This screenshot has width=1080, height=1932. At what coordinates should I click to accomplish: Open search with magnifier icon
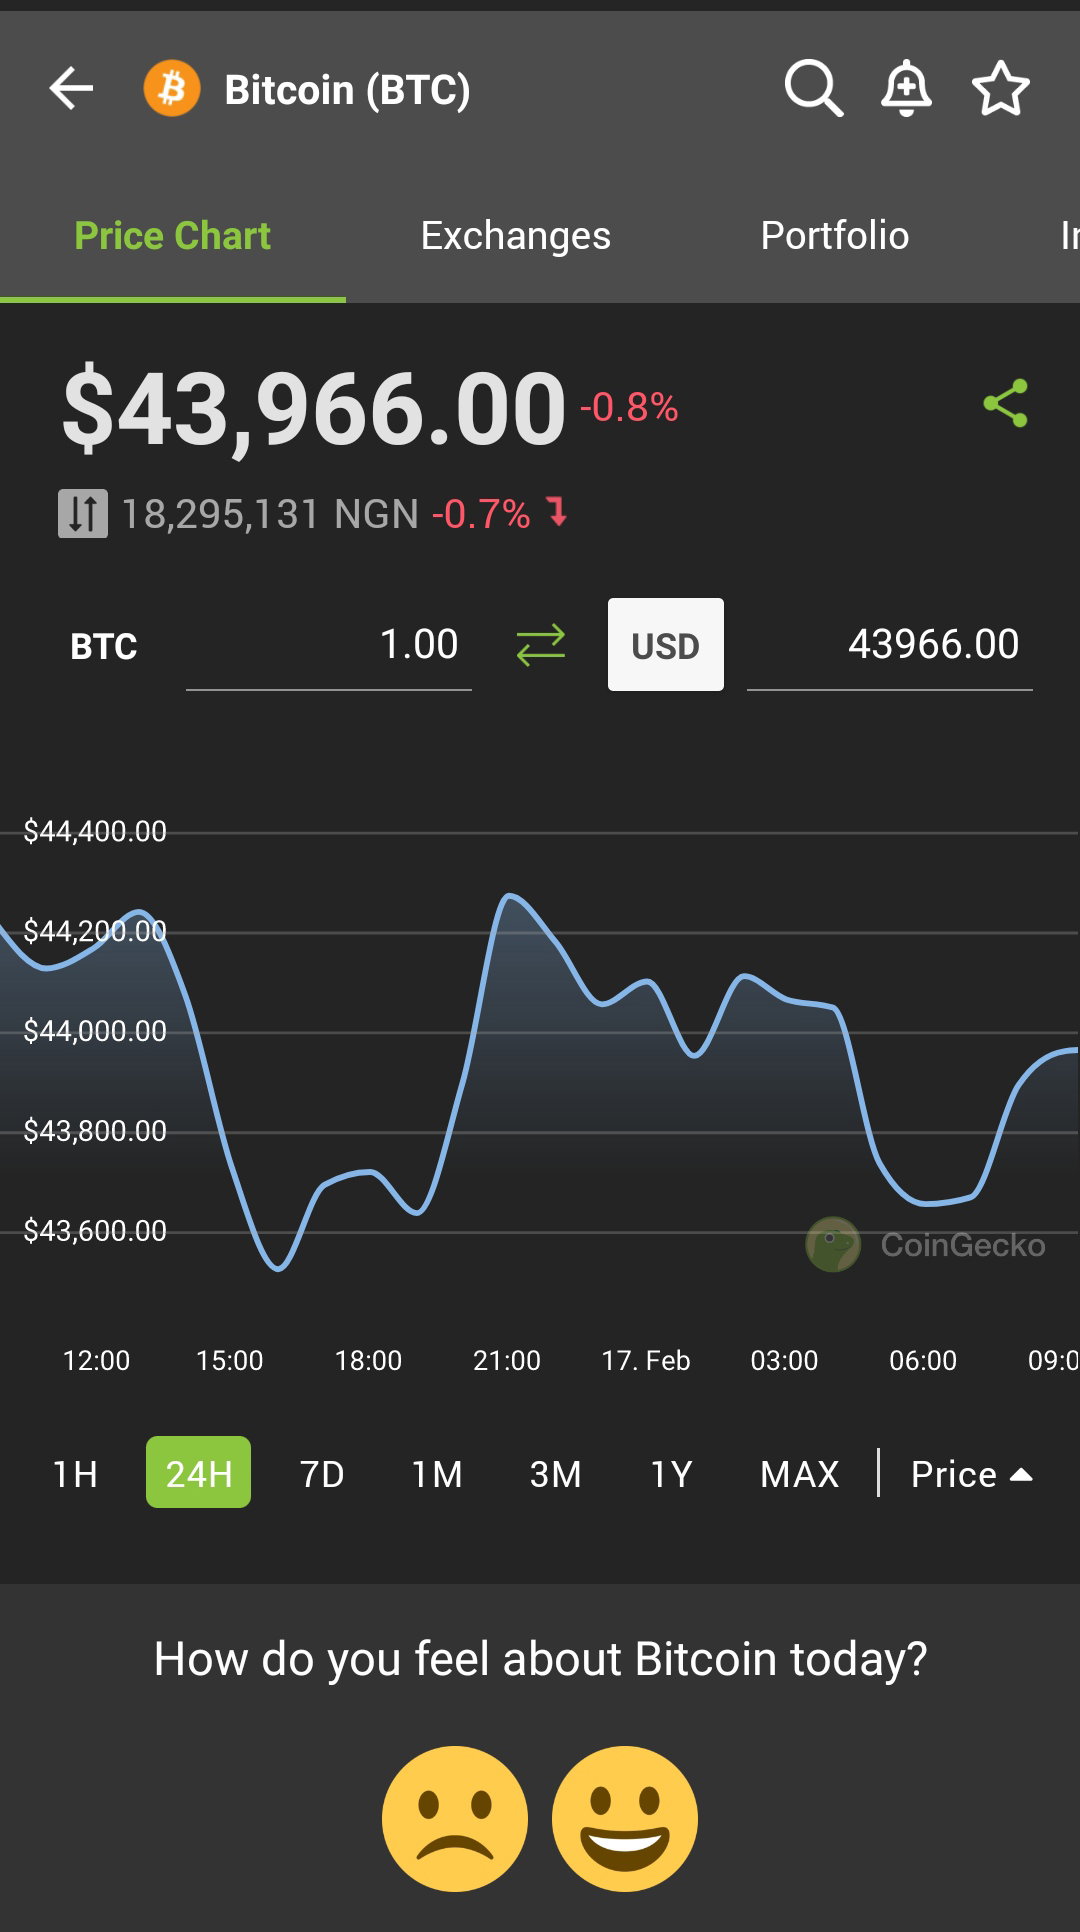[813, 89]
